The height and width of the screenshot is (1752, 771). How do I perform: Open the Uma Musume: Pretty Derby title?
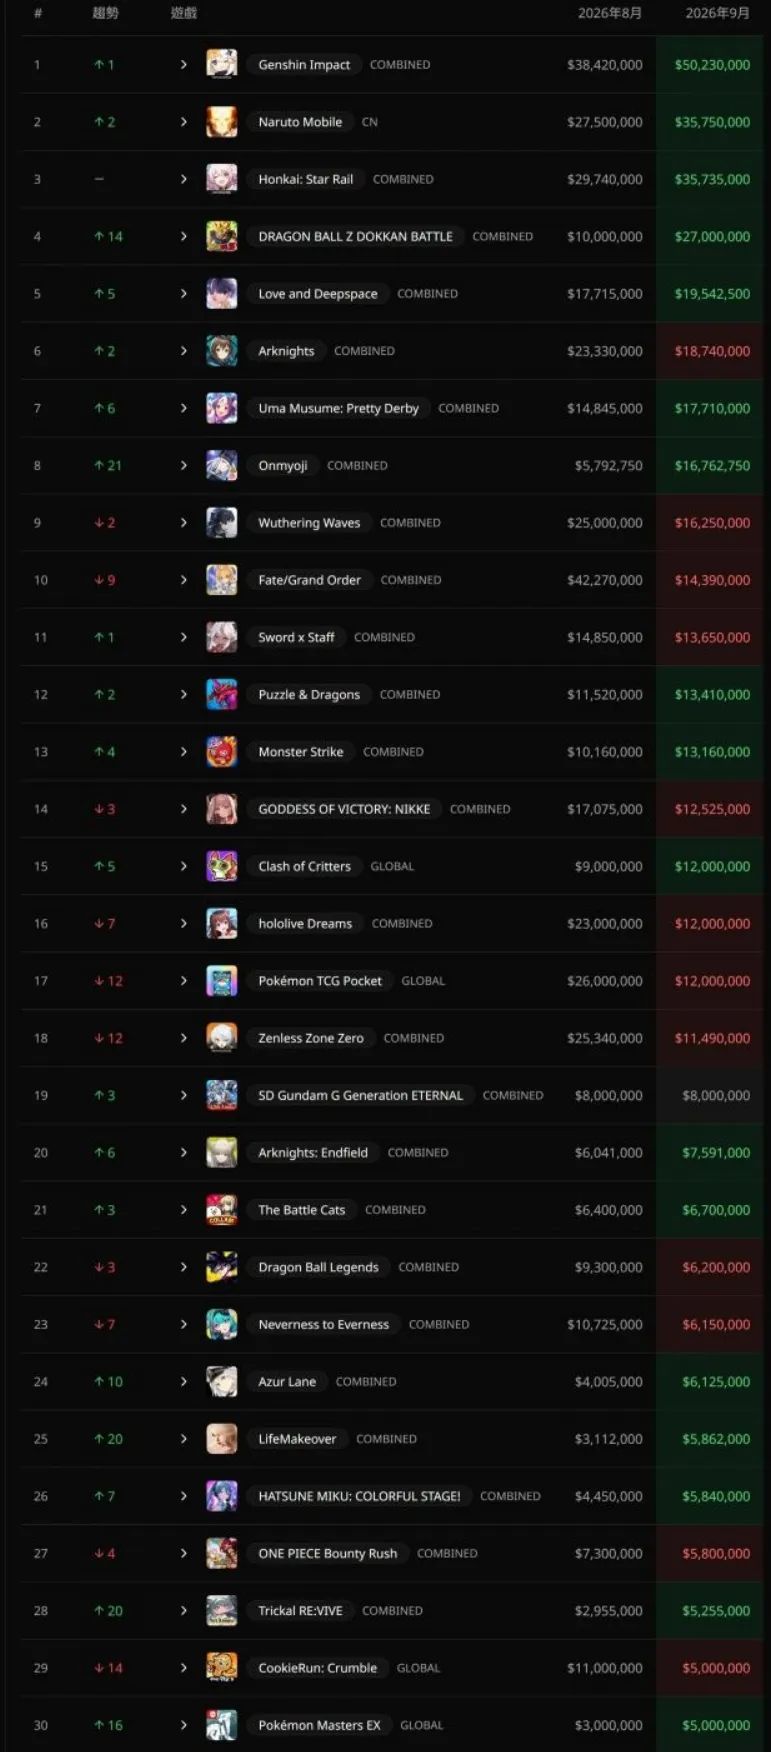click(338, 408)
